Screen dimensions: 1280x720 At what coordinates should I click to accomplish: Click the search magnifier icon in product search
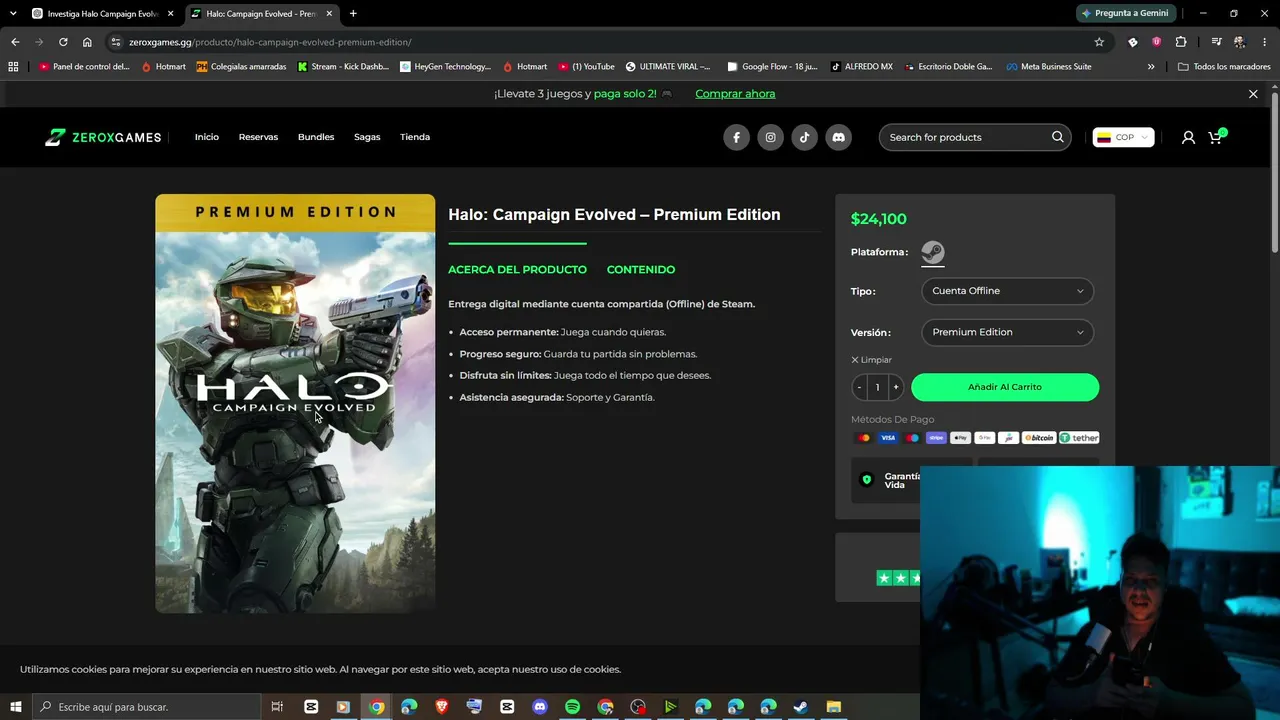[1057, 137]
